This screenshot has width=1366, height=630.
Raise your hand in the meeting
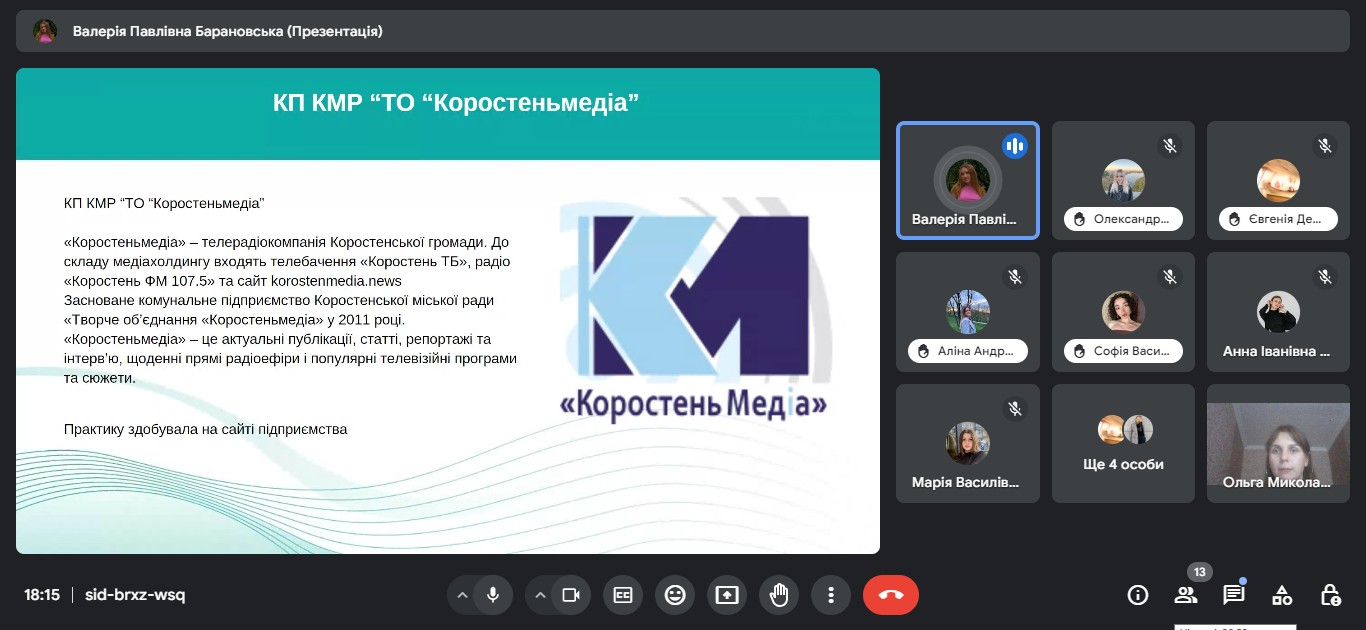[x=779, y=595]
